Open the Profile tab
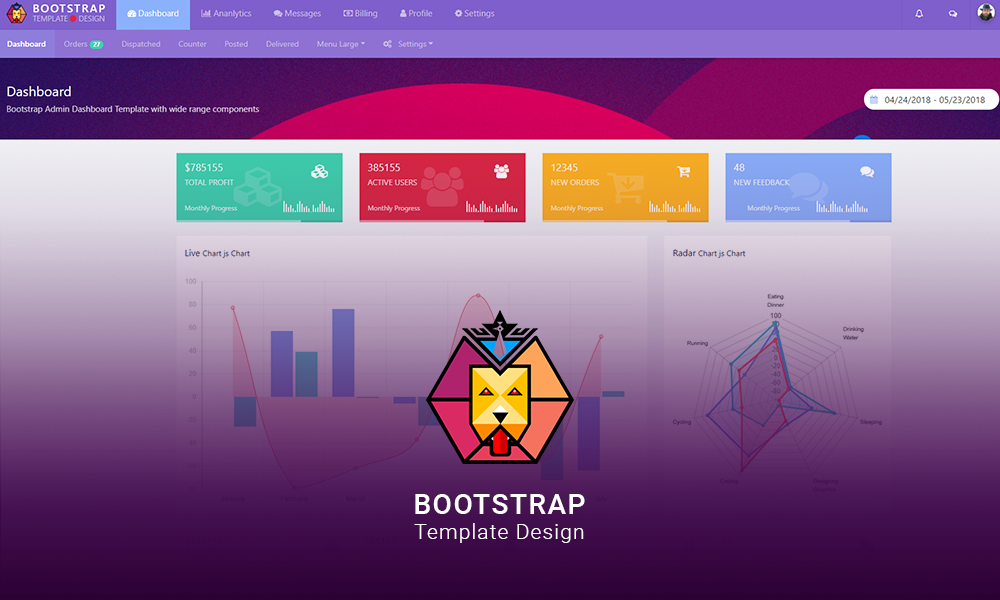 pyautogui.click(x=416, y=14)
